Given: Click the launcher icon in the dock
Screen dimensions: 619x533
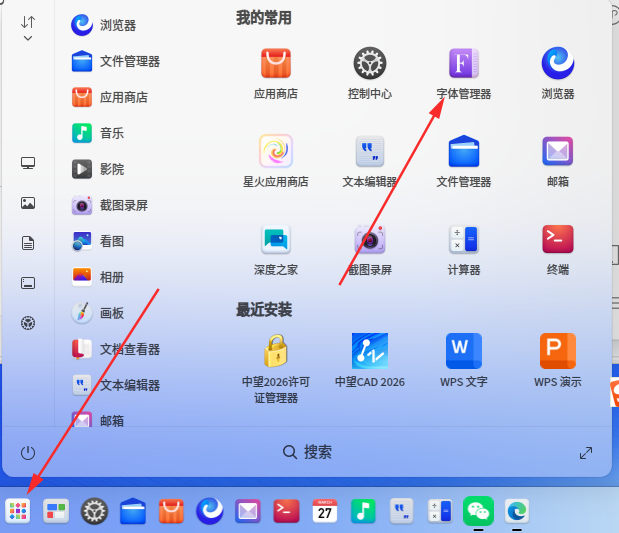Looking at the screenshot, I should [18, 511].
